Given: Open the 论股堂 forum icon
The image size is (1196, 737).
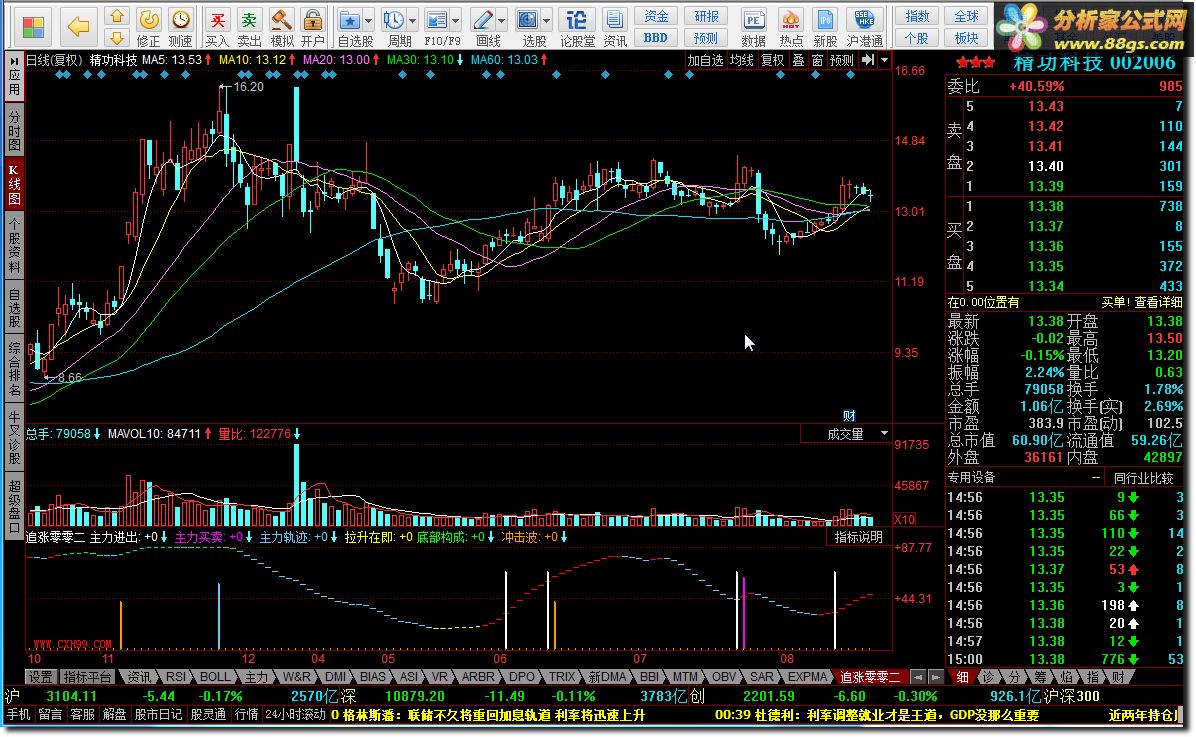Looking at the screenshot, I should pyautogui.click(x=577, y=27).
